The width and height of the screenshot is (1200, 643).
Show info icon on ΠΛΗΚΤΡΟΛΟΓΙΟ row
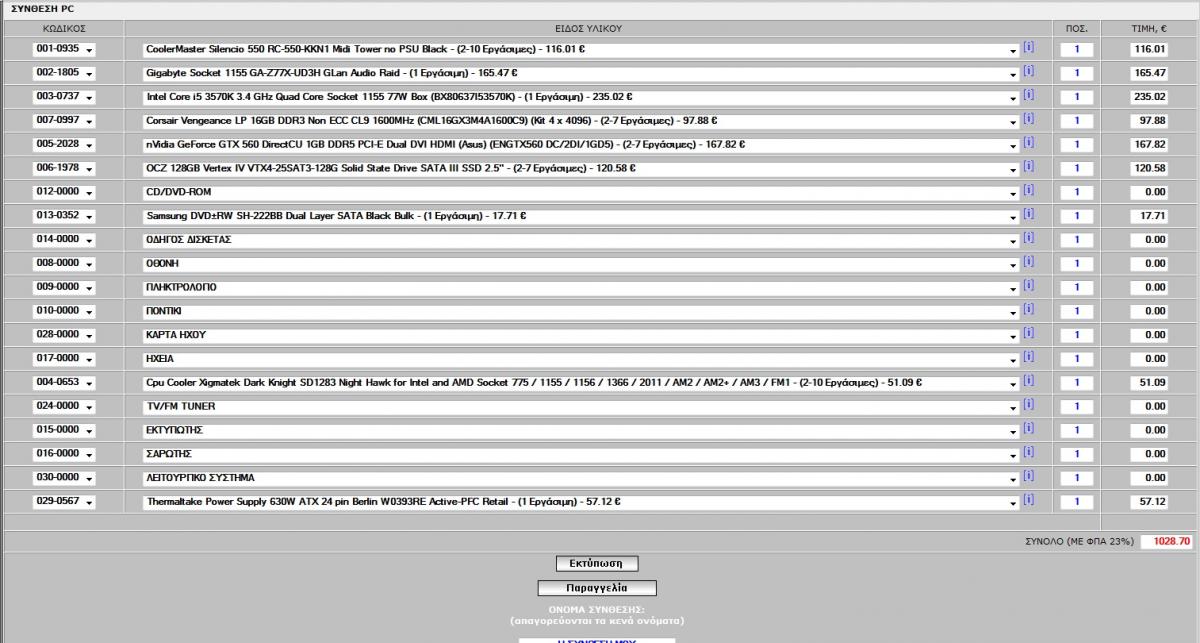coord(1028,286)
